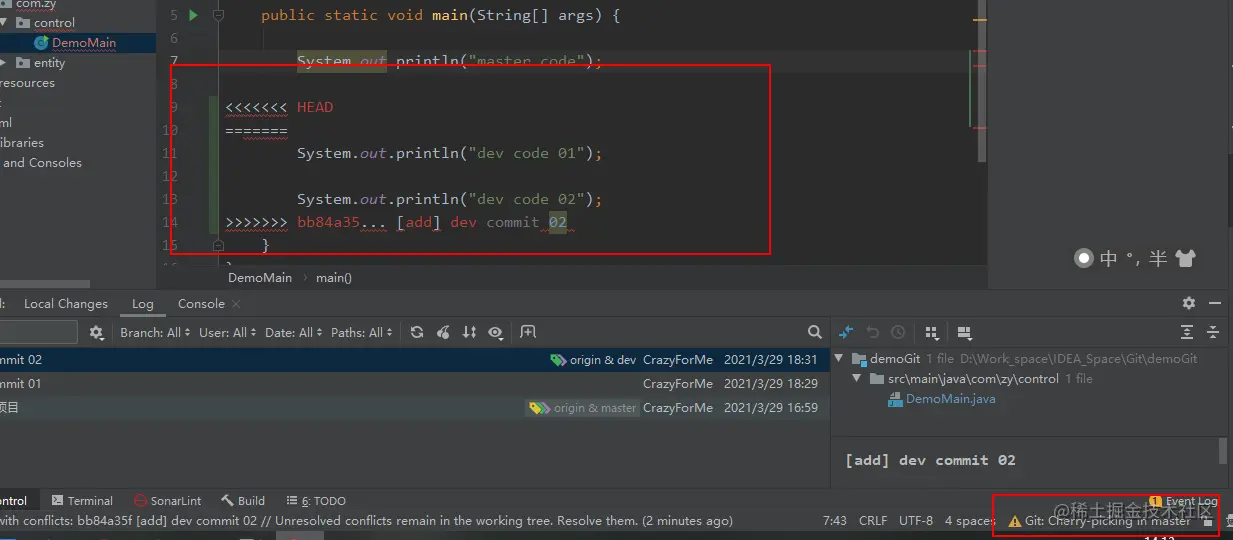The width and height of the screenshot is (1233, 540).
Task: Open new log tab icon in Log toolbar
Action: click(528, 332)
